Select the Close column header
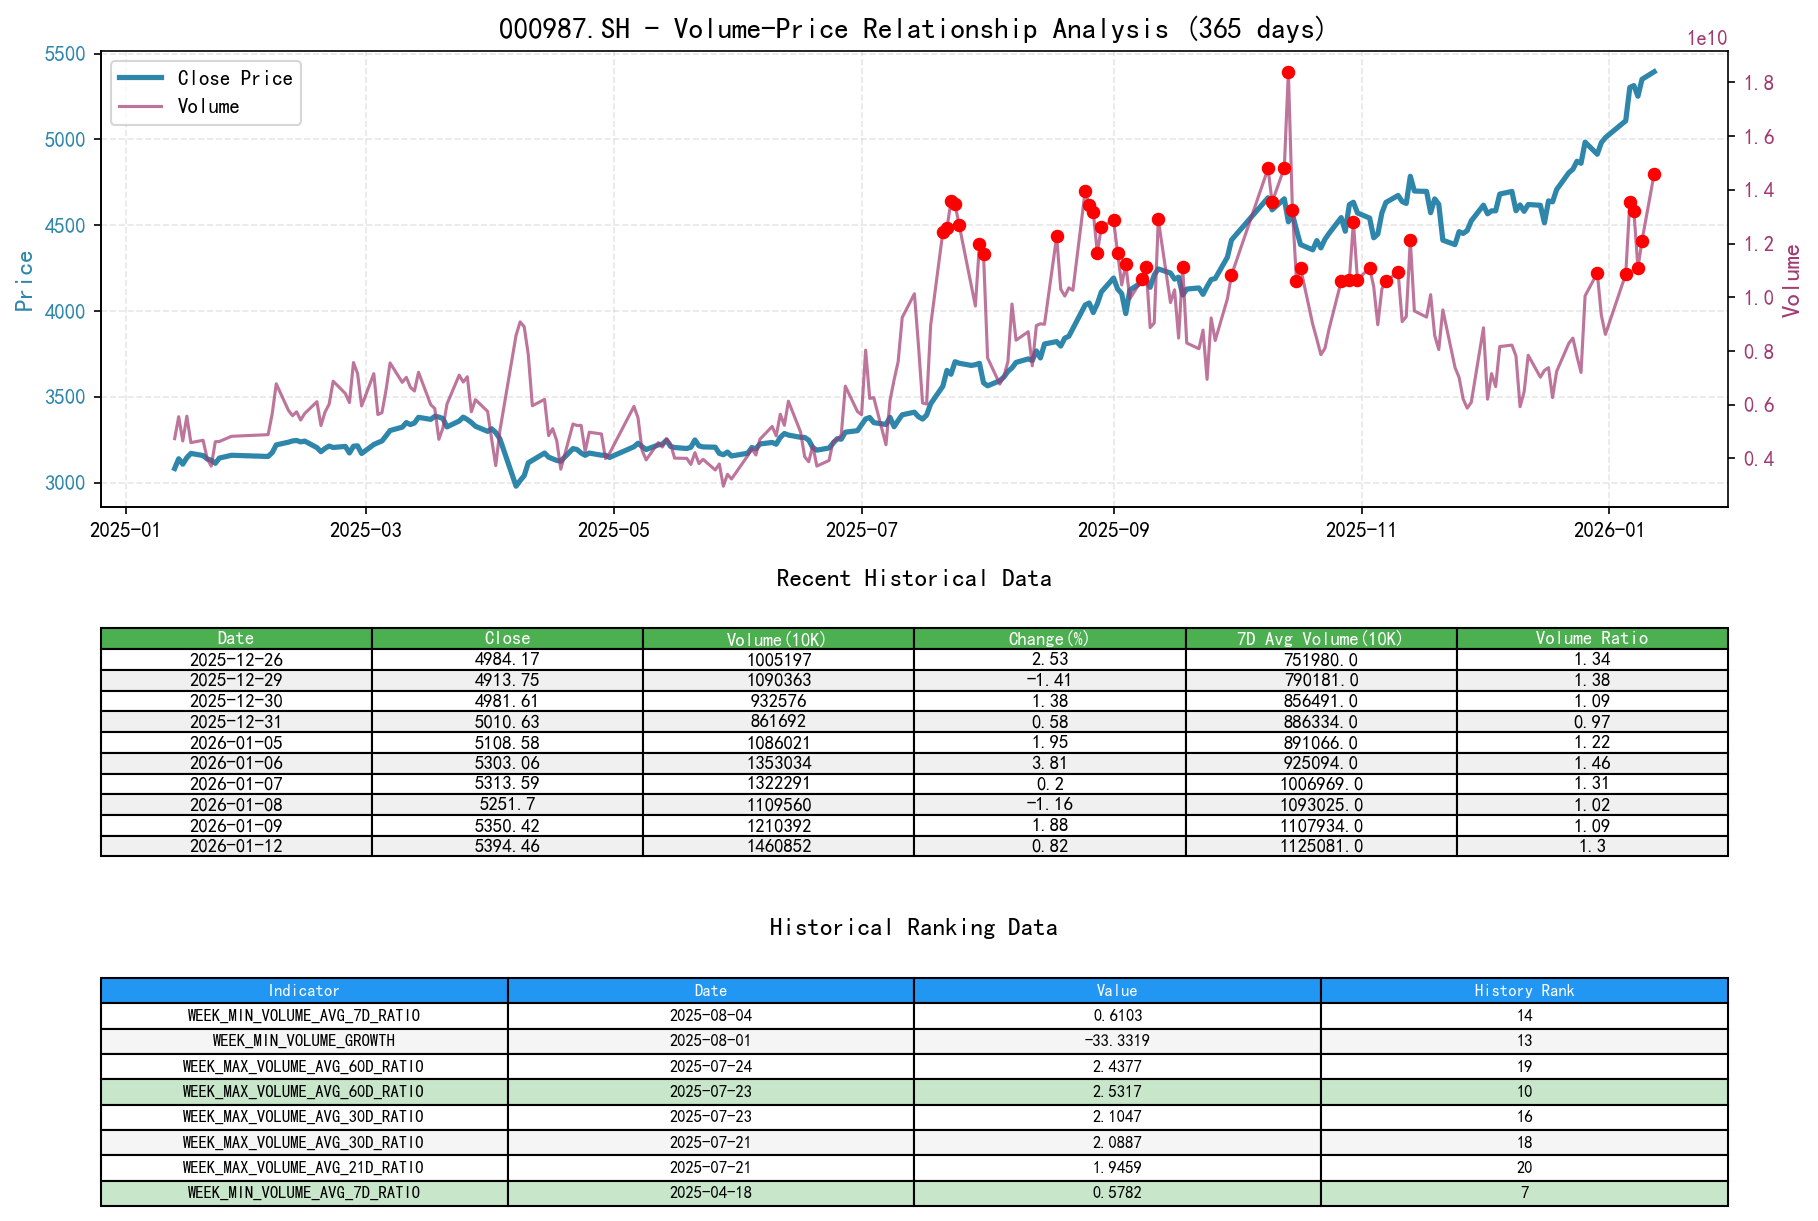 (506, 638)
